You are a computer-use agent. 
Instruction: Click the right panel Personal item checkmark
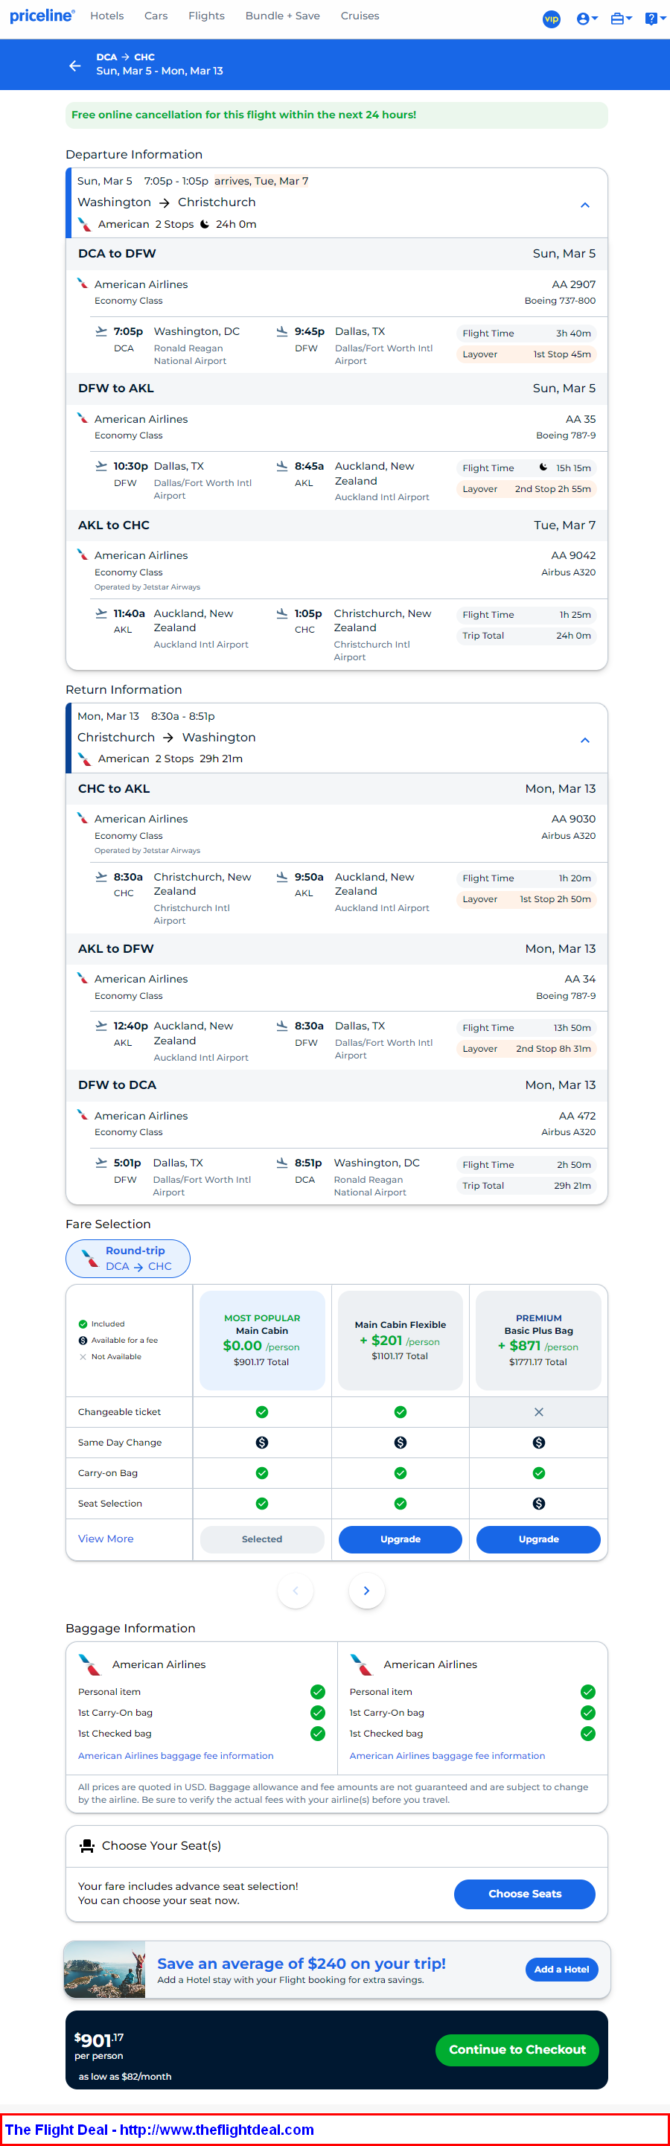pyautogui.click(x=588, y=1692)
